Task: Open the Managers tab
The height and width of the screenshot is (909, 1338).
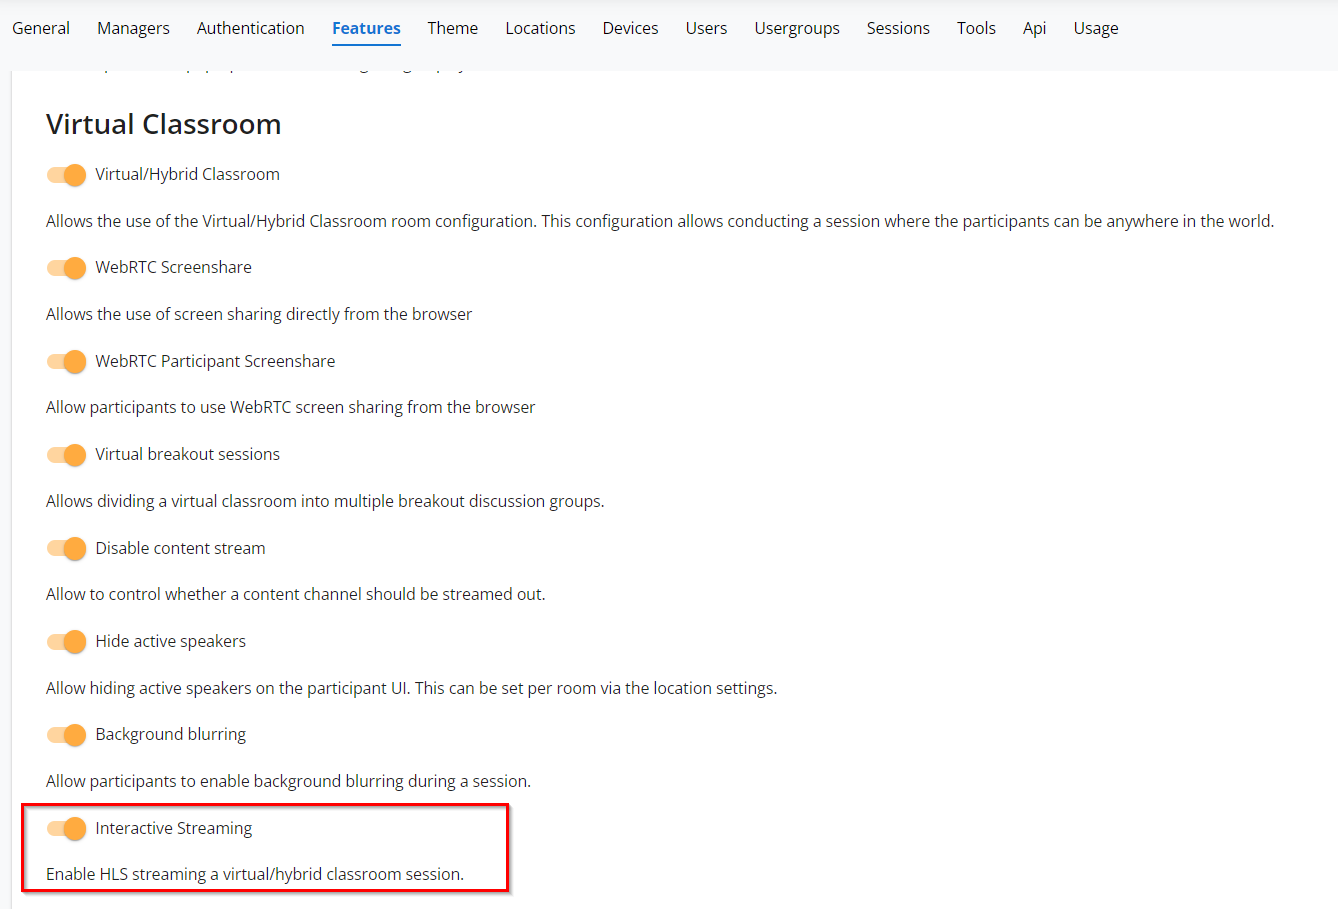Action: pyautogui.click(x=133, y=28)
